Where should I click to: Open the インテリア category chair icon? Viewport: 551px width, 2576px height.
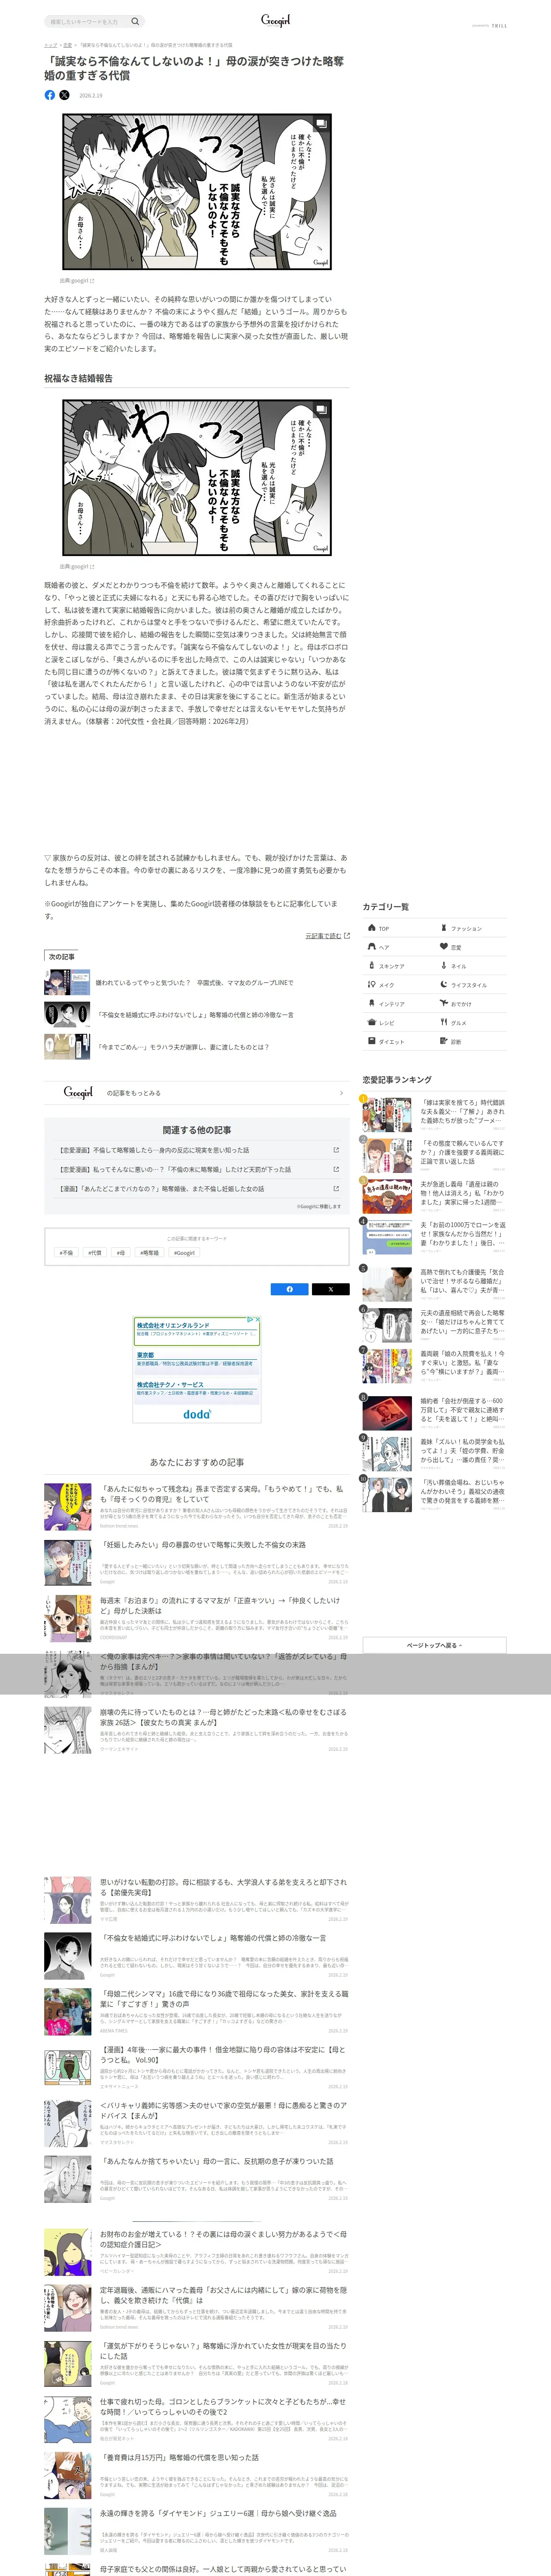click(372, 1003)
